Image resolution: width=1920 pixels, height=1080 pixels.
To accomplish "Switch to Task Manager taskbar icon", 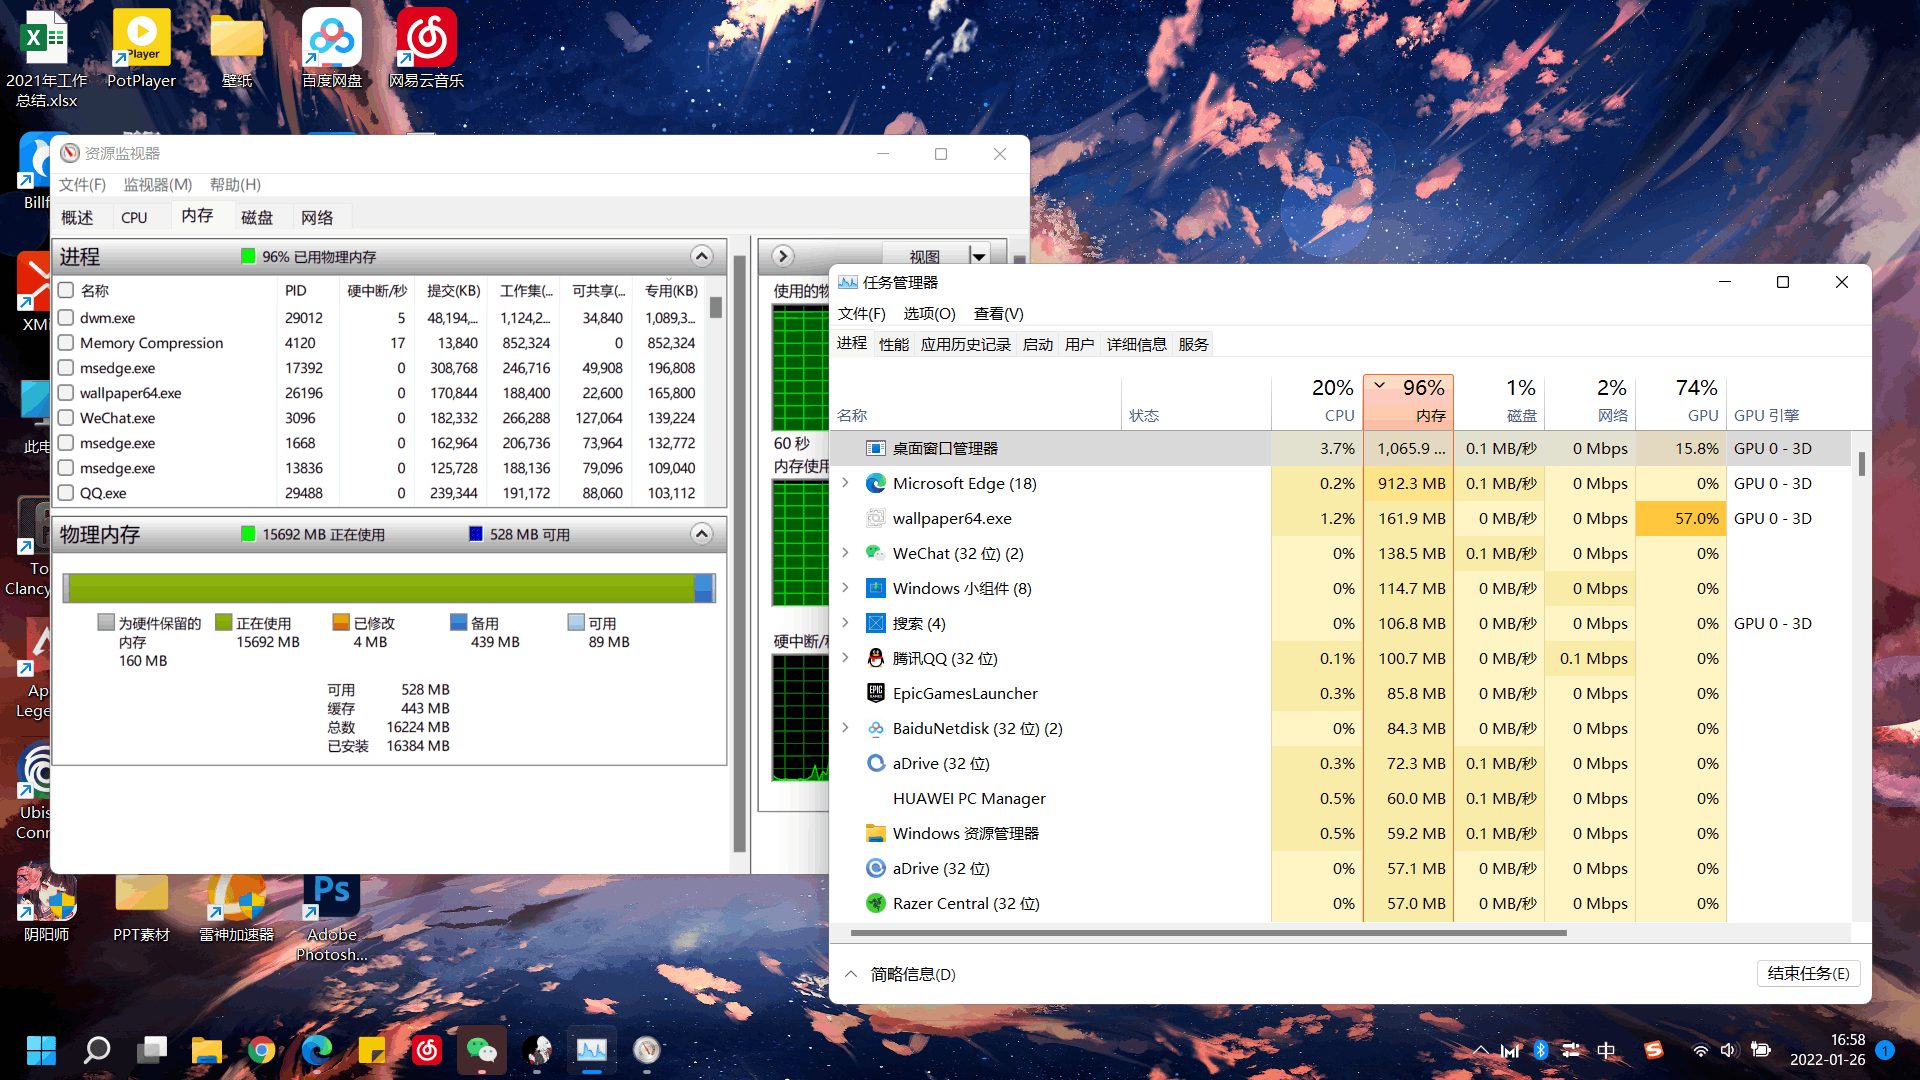I will pos(592,1050).
